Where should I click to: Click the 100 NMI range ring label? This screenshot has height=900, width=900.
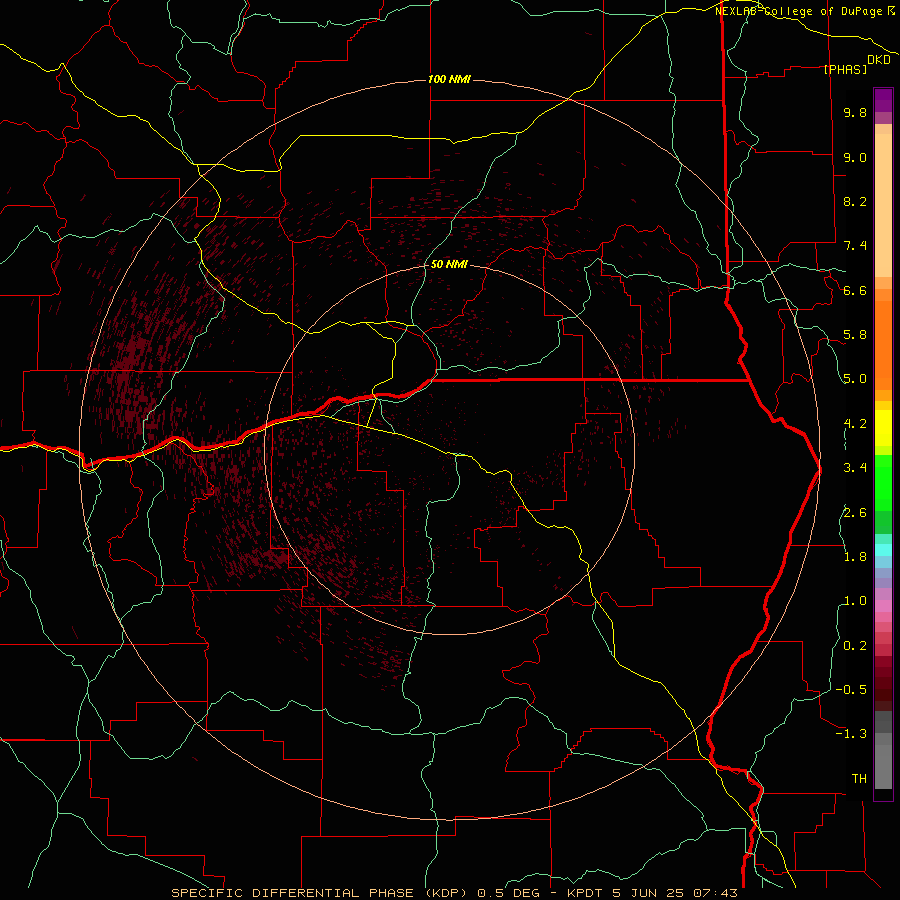pyautogui.click(x=449, y=79)
